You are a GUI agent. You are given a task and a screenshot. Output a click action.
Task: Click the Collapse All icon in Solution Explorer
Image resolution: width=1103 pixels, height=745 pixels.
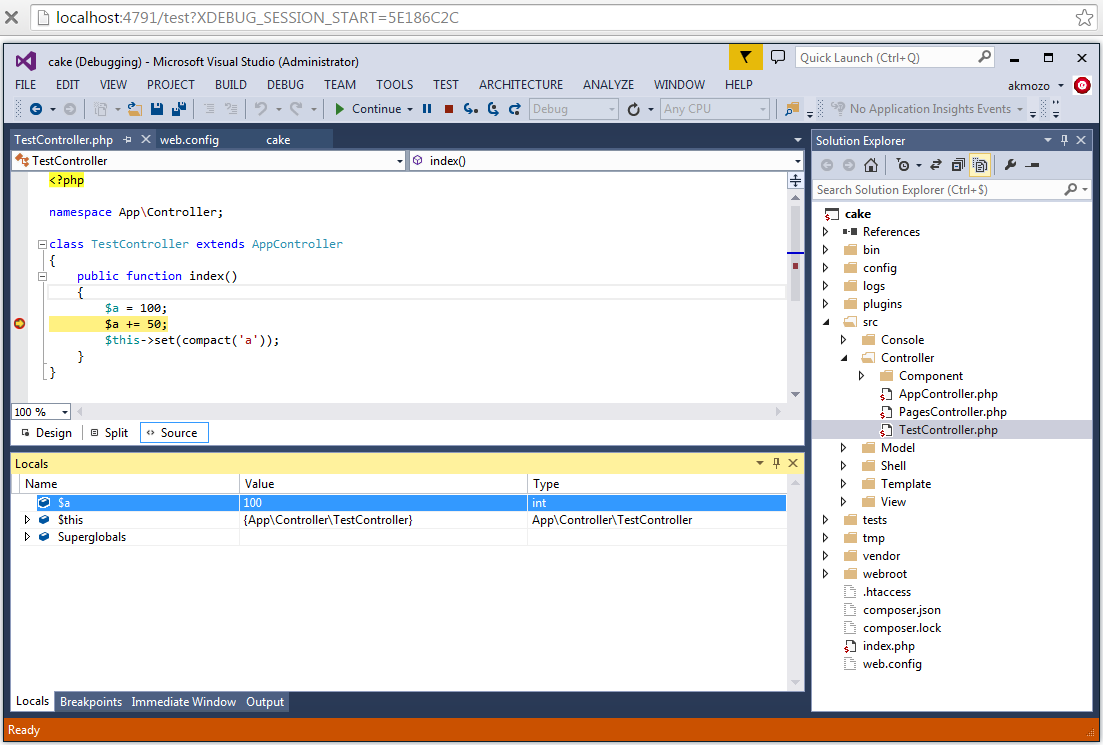tap(958, 165)
